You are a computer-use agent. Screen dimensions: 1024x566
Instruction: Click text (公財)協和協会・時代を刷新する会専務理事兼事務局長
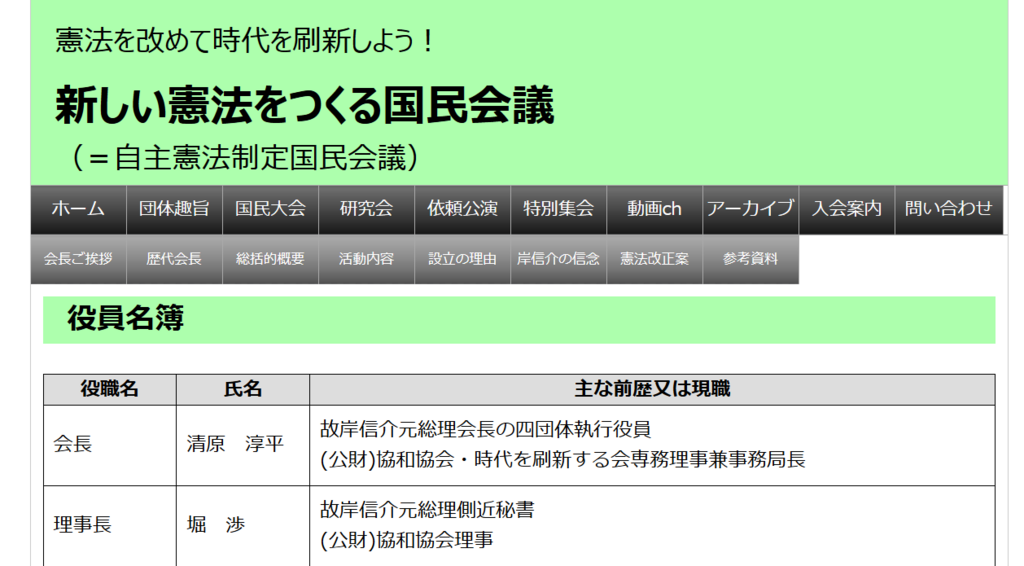point(562,460)
